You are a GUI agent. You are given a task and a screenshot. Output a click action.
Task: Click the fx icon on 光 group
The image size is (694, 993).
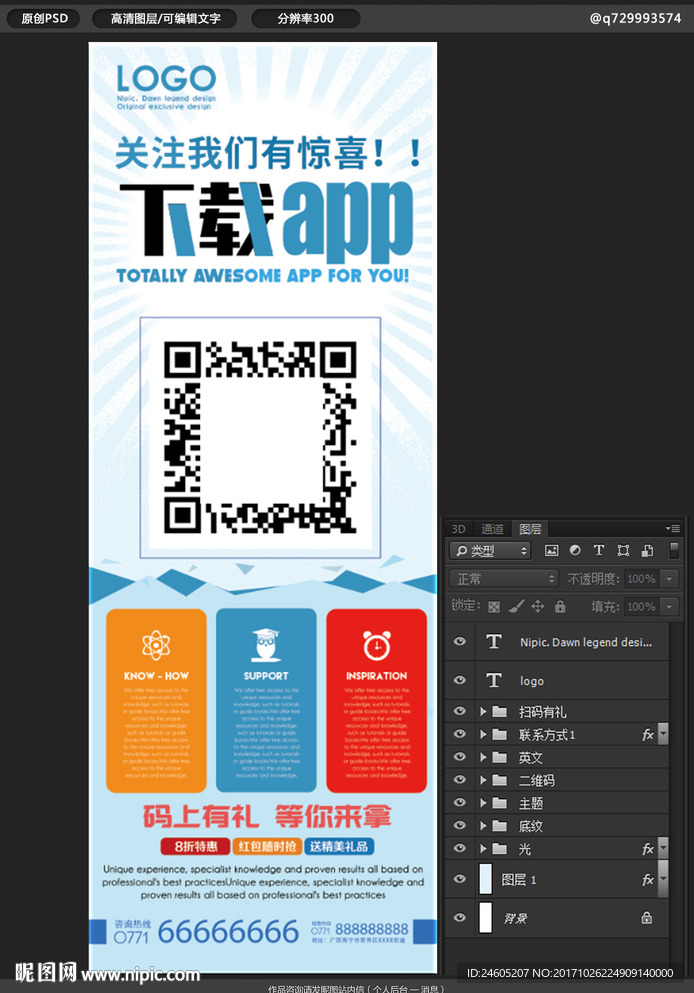pyautogui.click(x=647, y=849)
